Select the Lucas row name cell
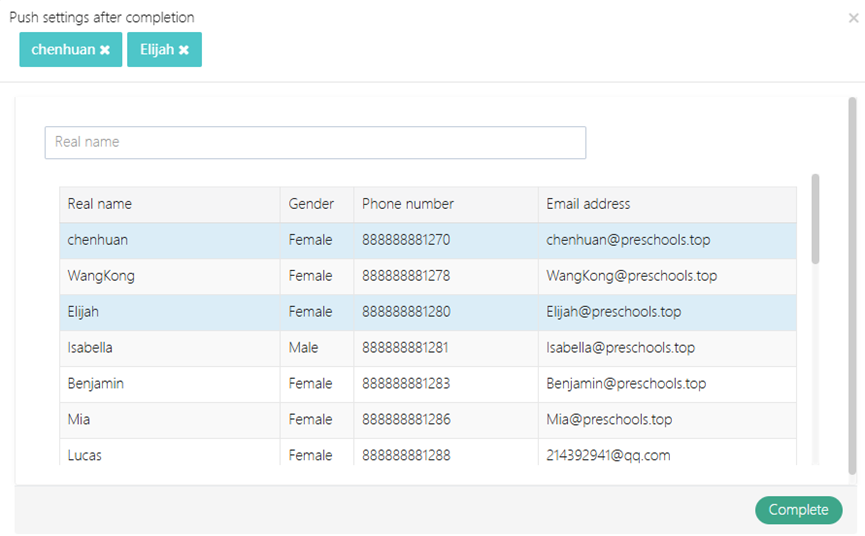The image size is (865, 536). [170, 452]
